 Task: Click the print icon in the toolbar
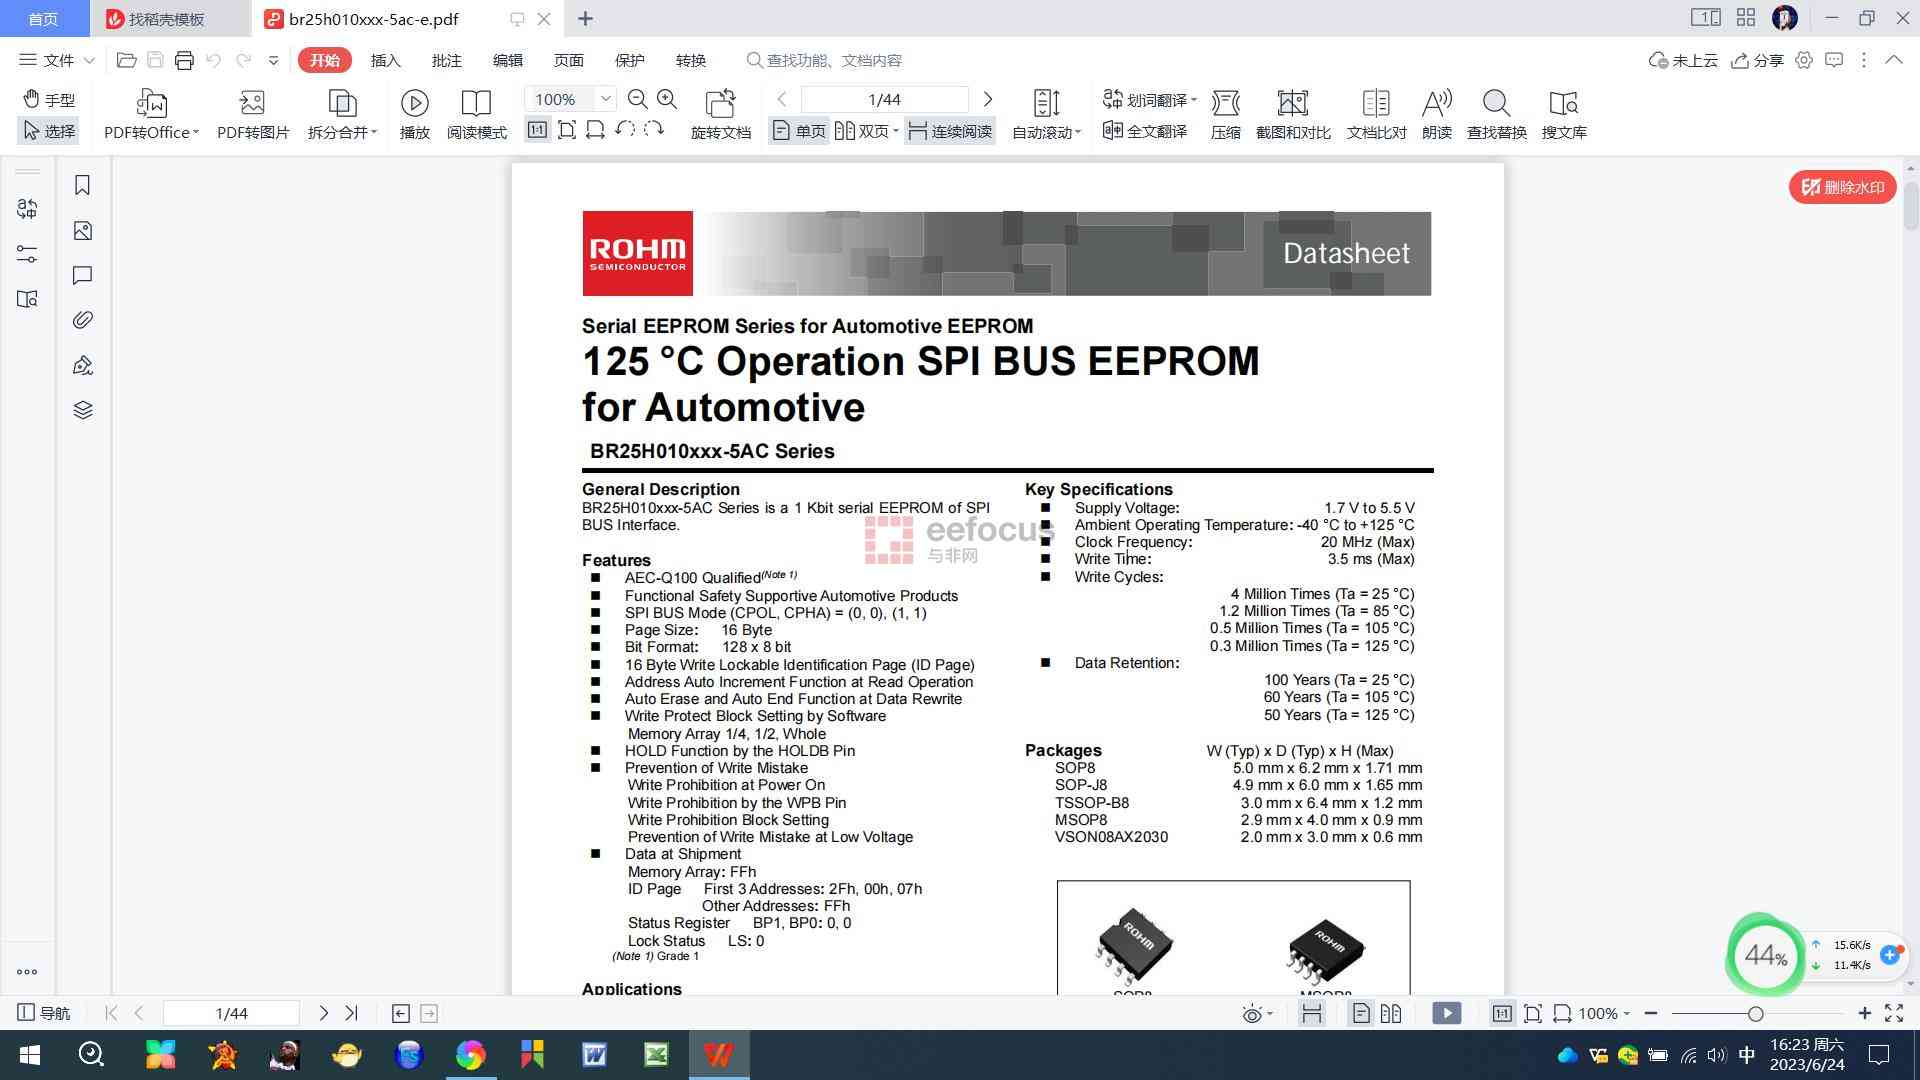click(x=184, y=60)
